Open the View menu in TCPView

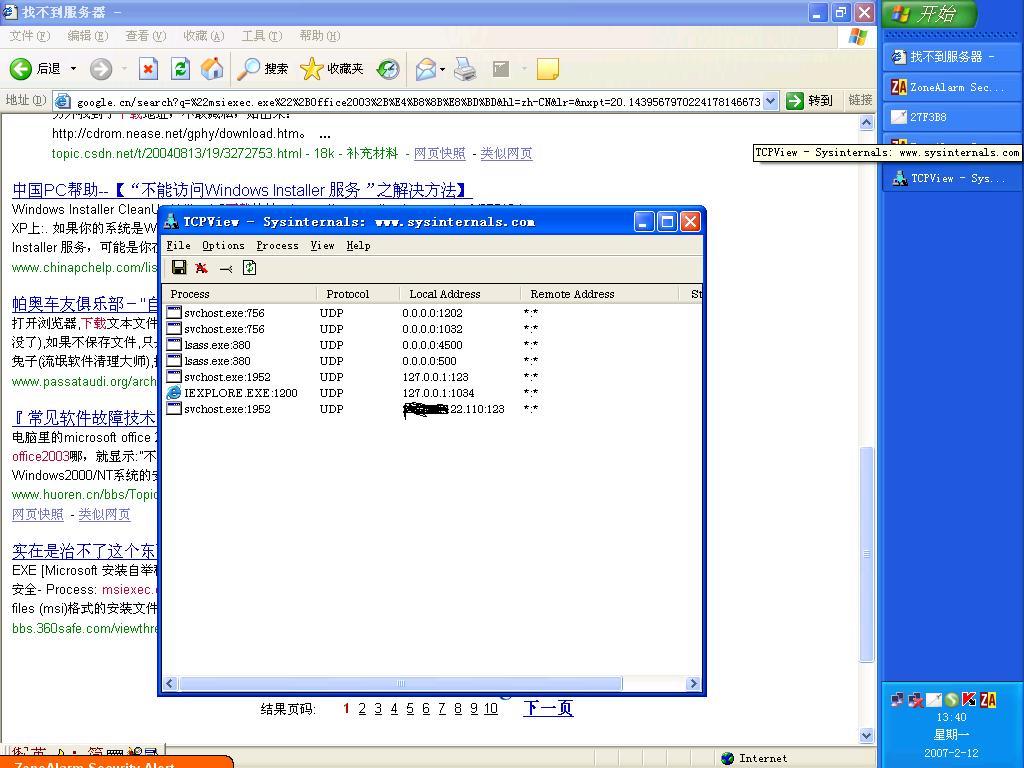click(x=322, y=246)
